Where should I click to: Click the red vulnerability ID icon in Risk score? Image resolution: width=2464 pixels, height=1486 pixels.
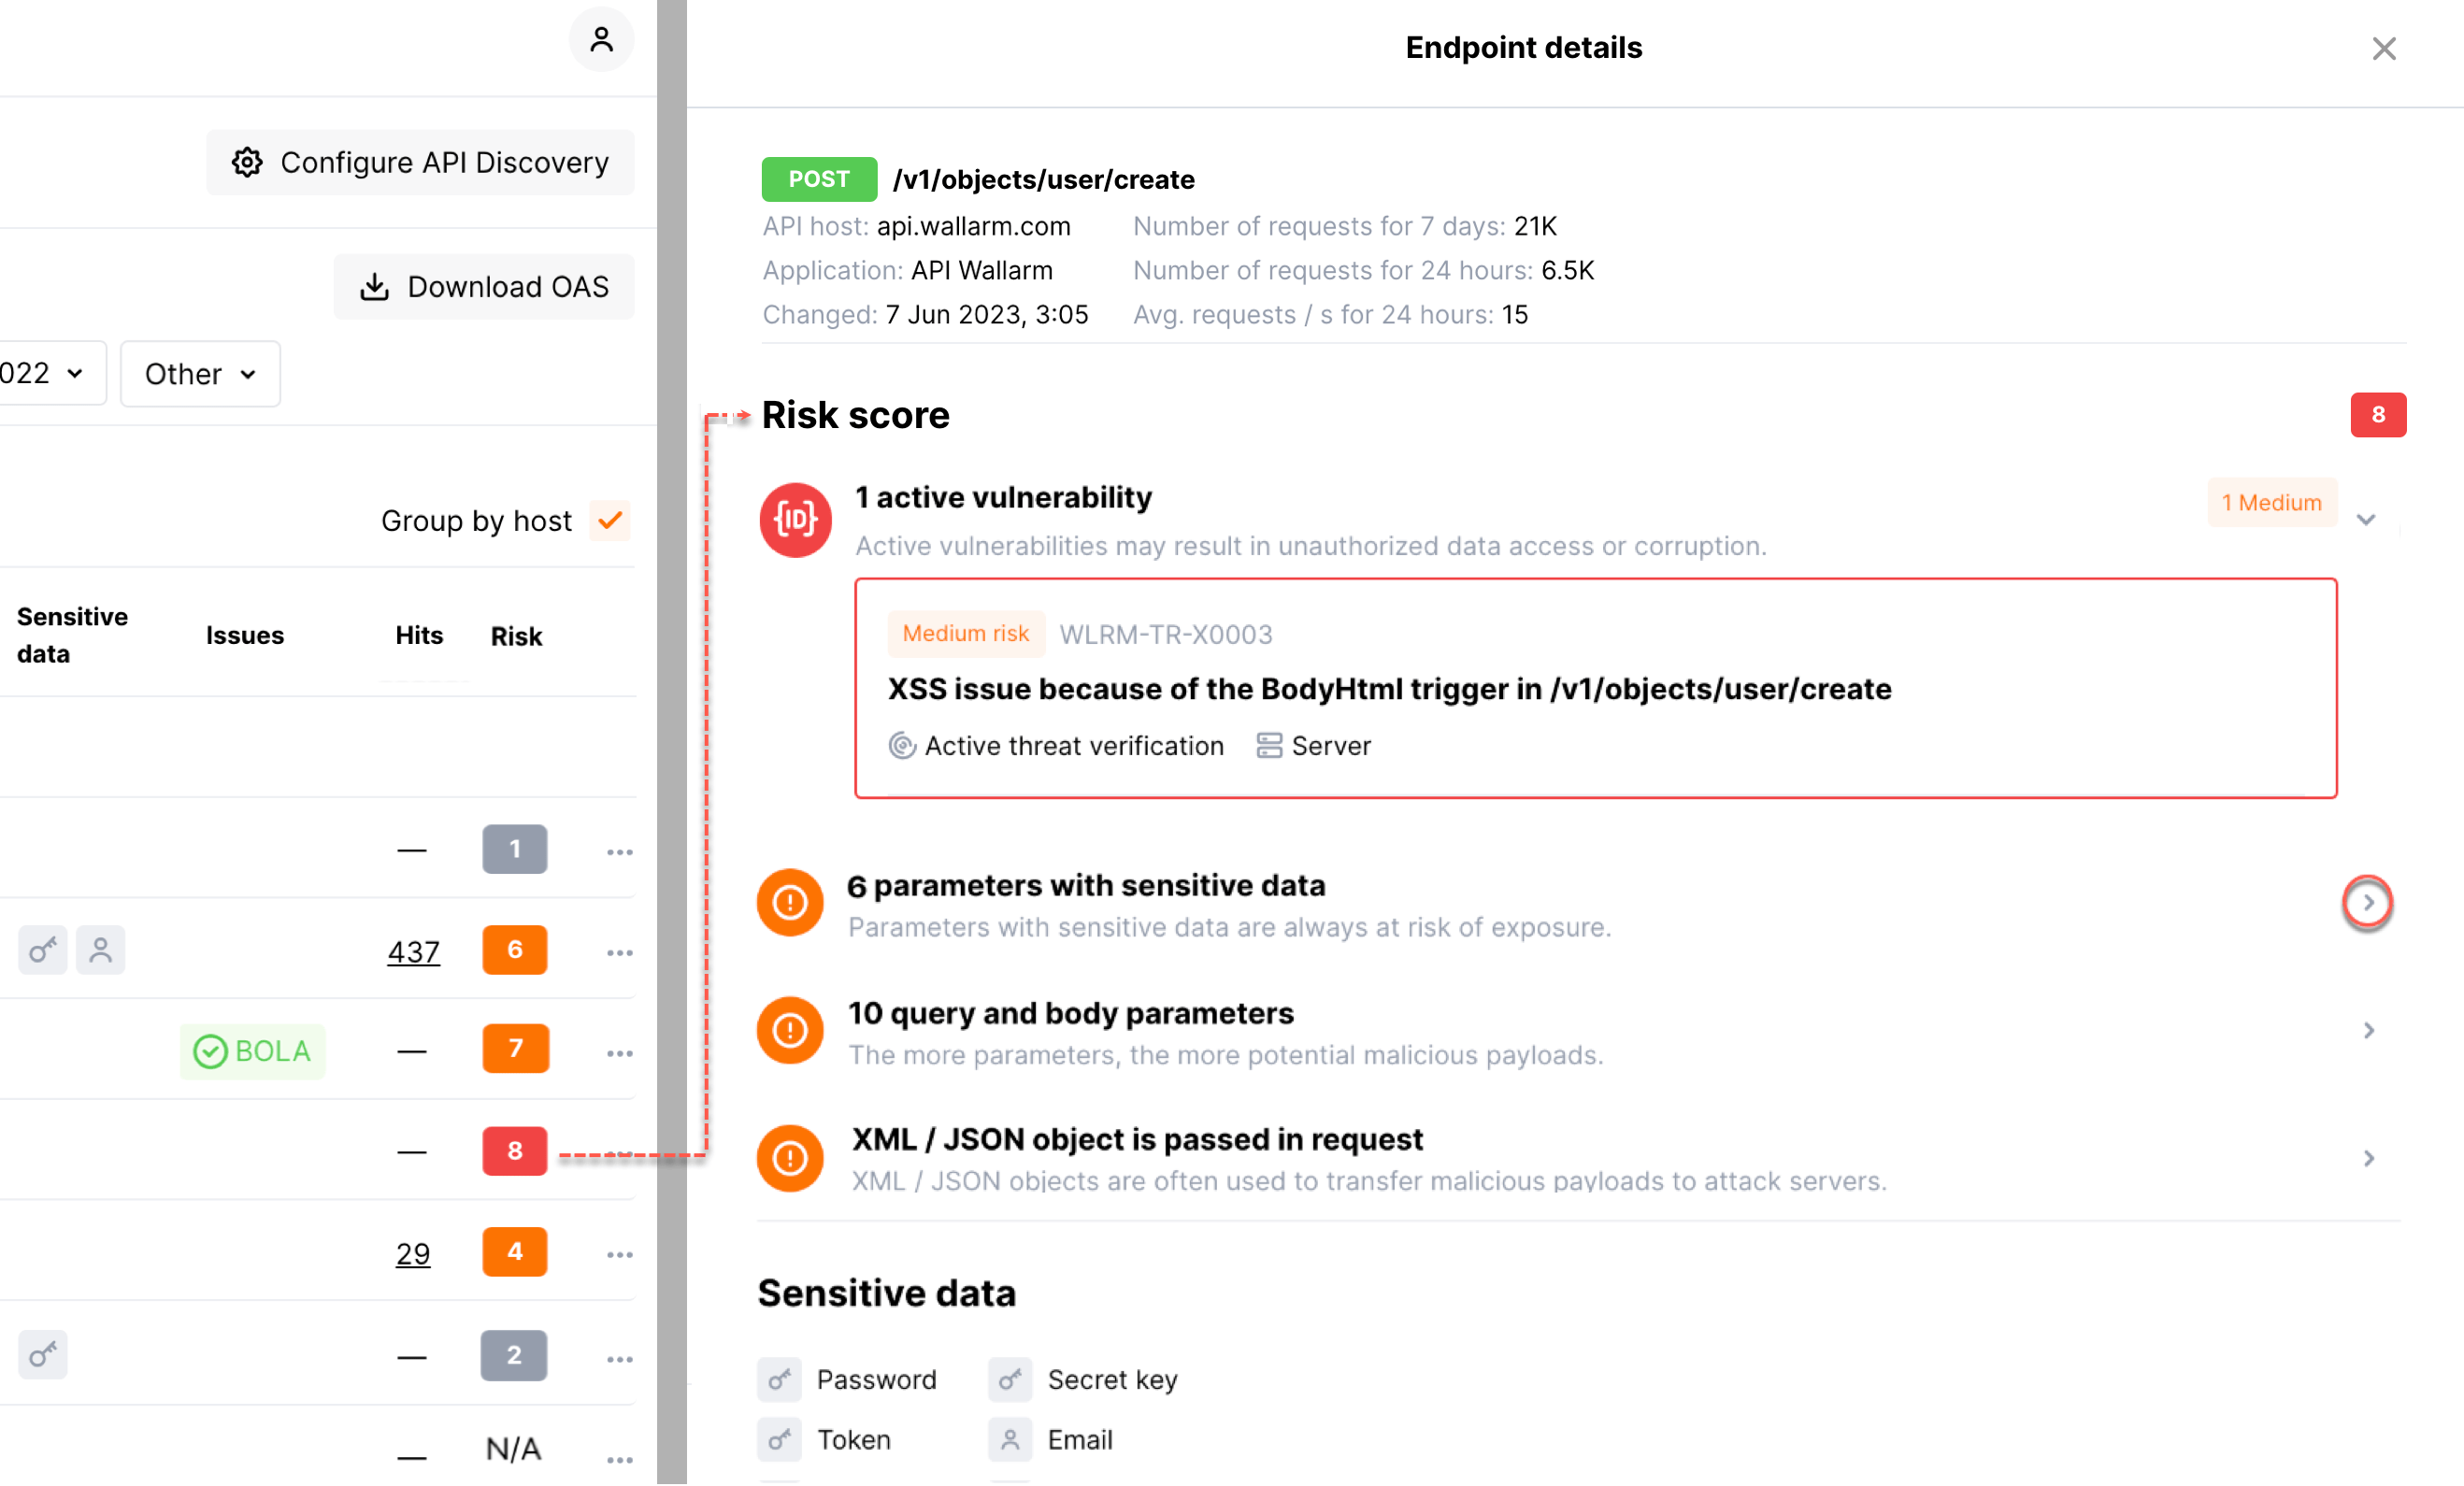point(794,519)
